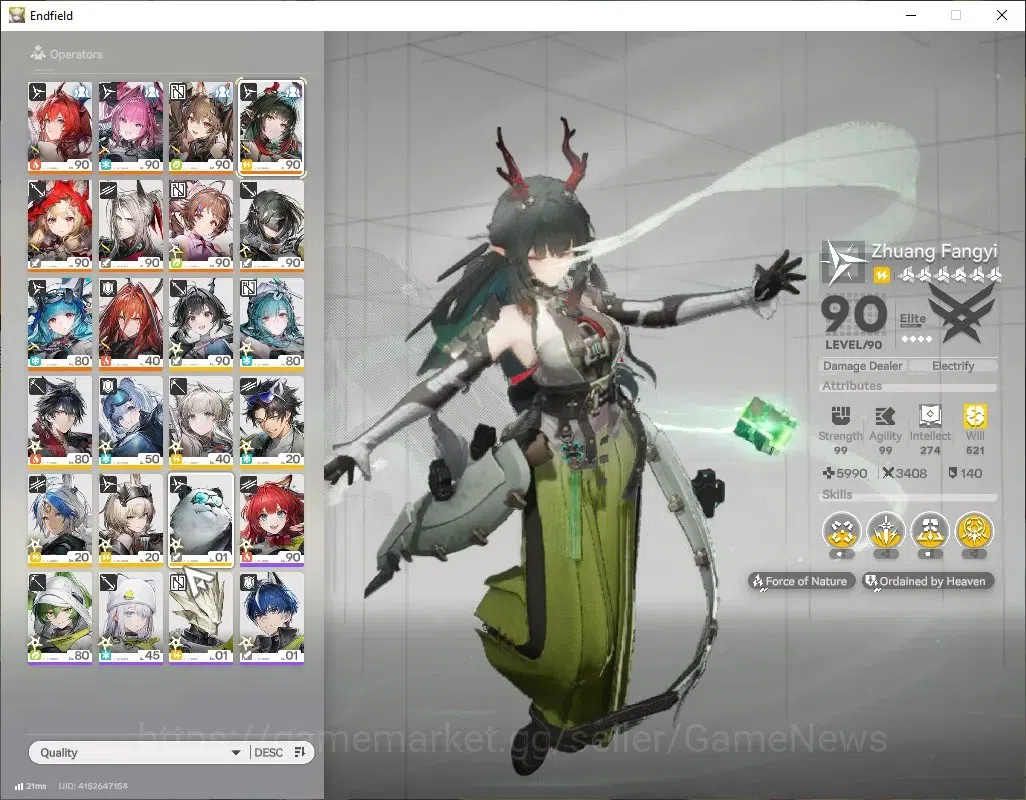Click the UID: 4152647154 text
This screenshot has width=1026, height=800.
(x=93, y=786)
